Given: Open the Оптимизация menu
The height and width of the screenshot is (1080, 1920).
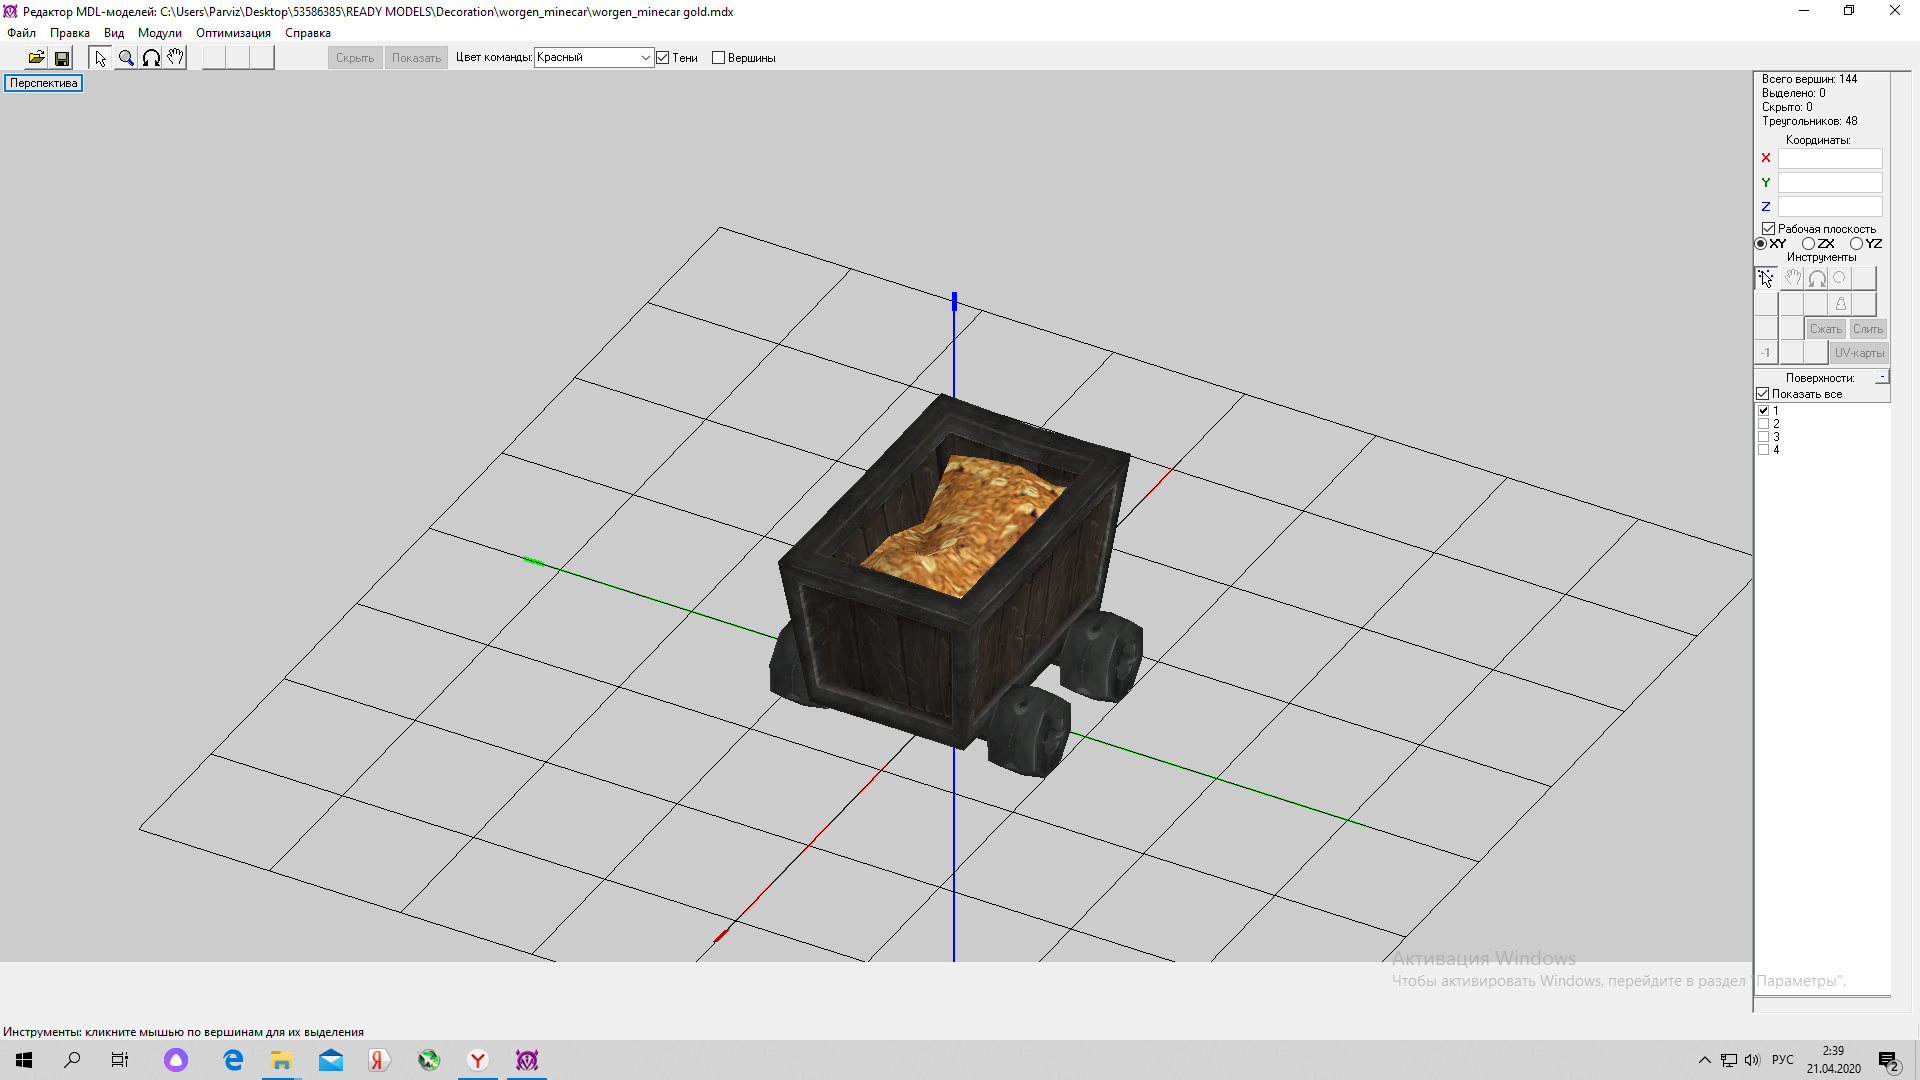Looking at the screenshot, I should [233, 33].
